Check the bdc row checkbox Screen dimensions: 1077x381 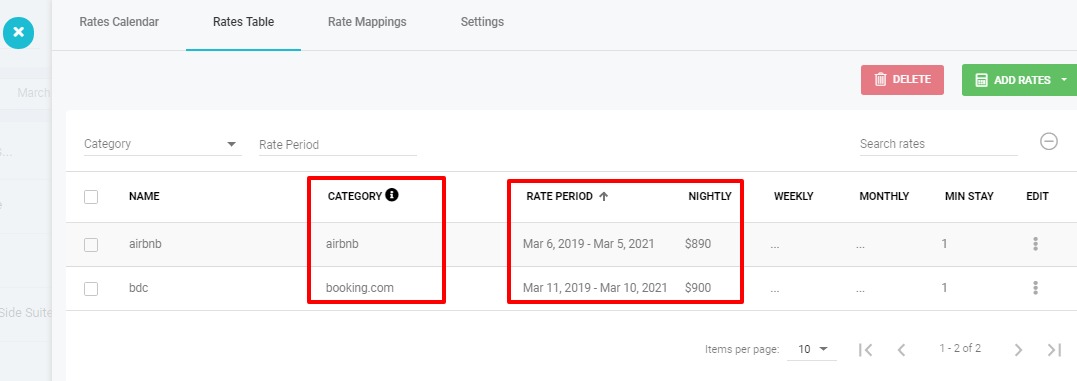coord(91,289)
